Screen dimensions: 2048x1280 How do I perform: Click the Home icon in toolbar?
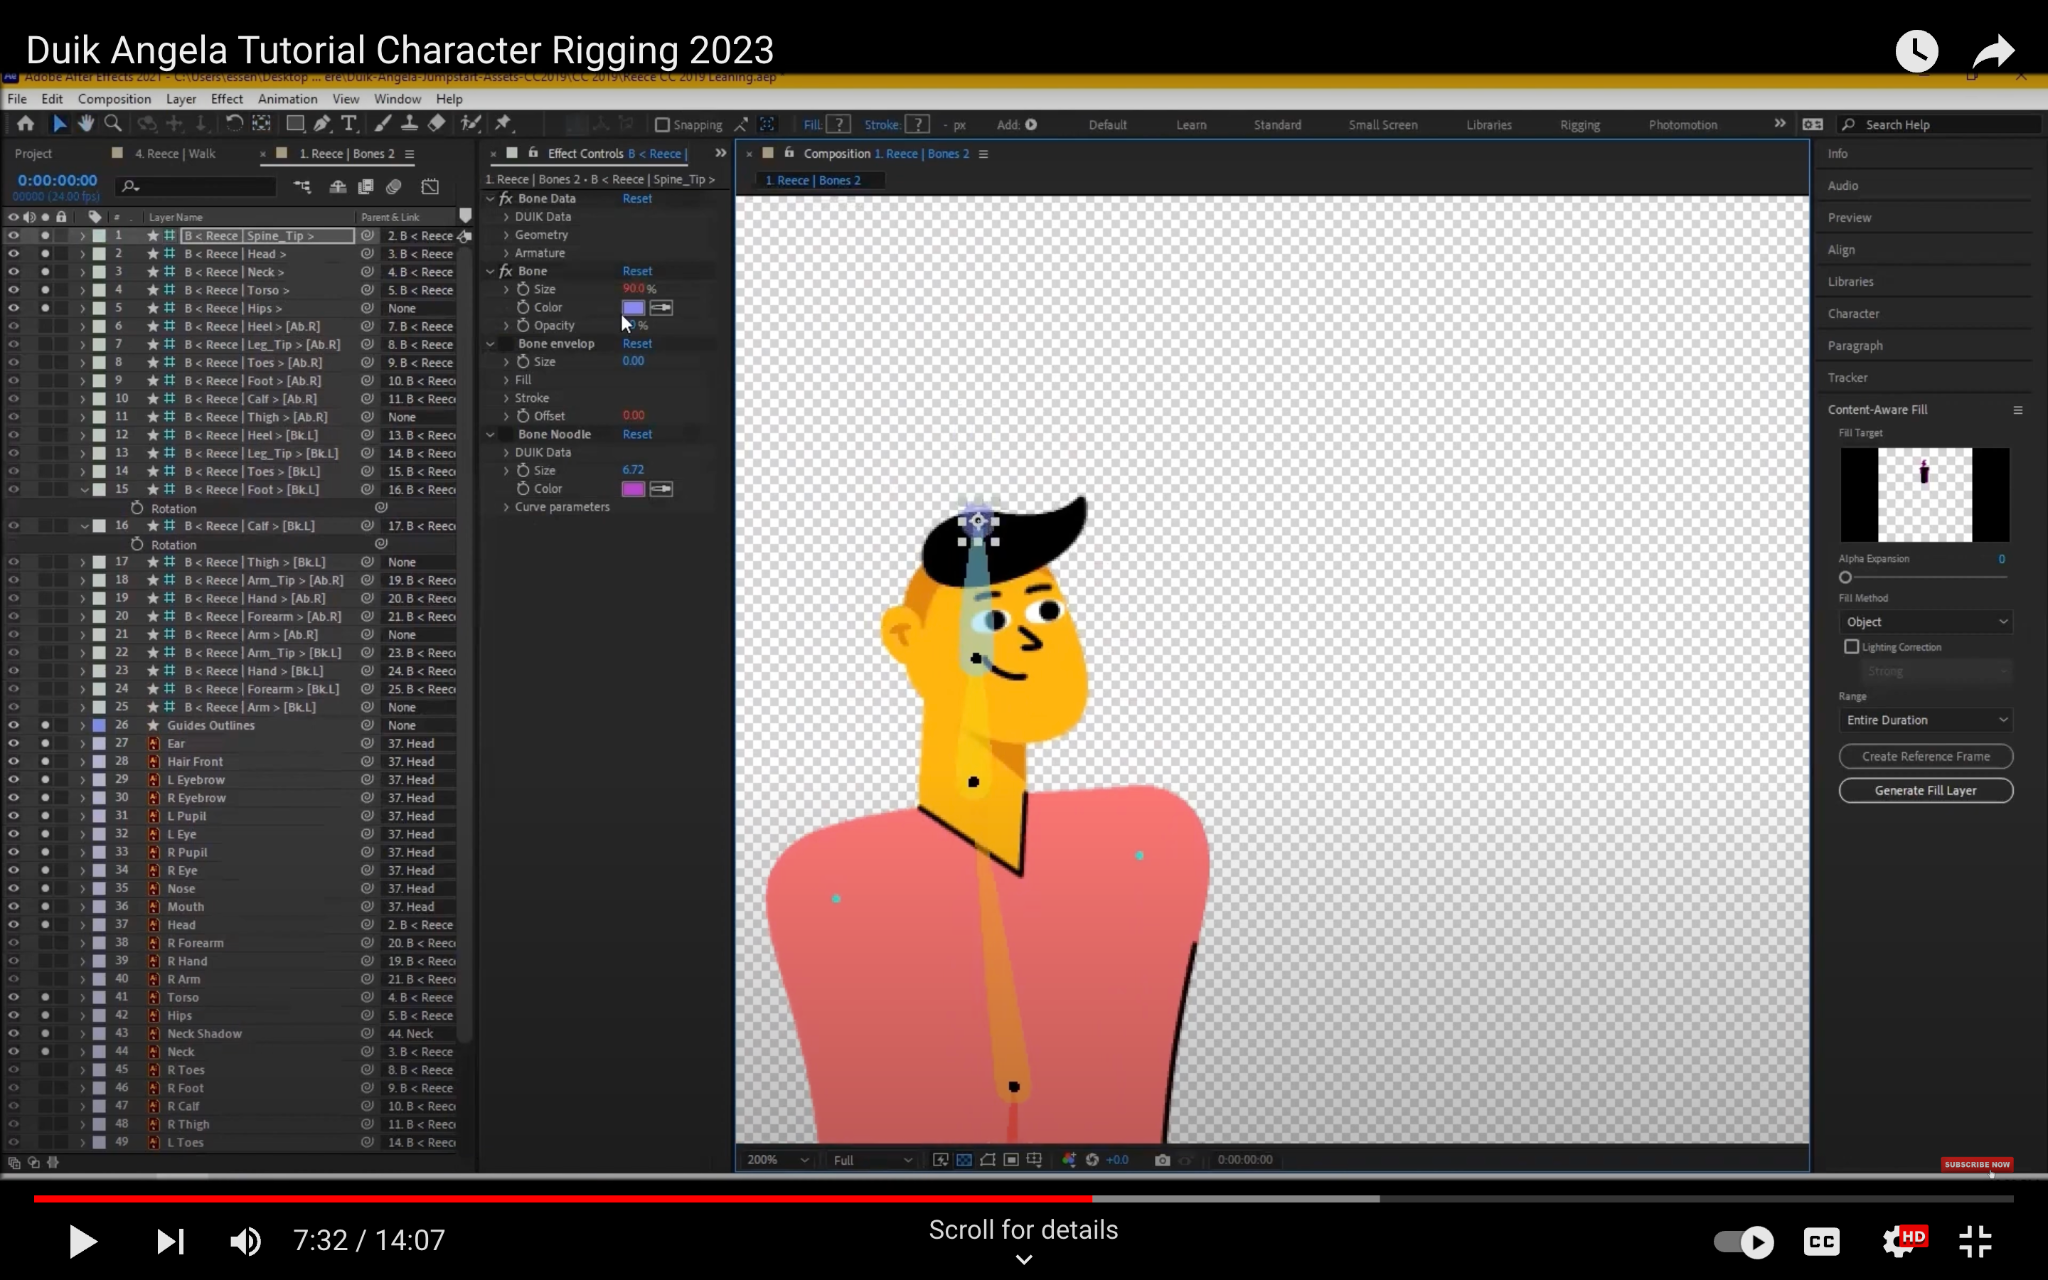pyautogui.click(x=26, y=124)
